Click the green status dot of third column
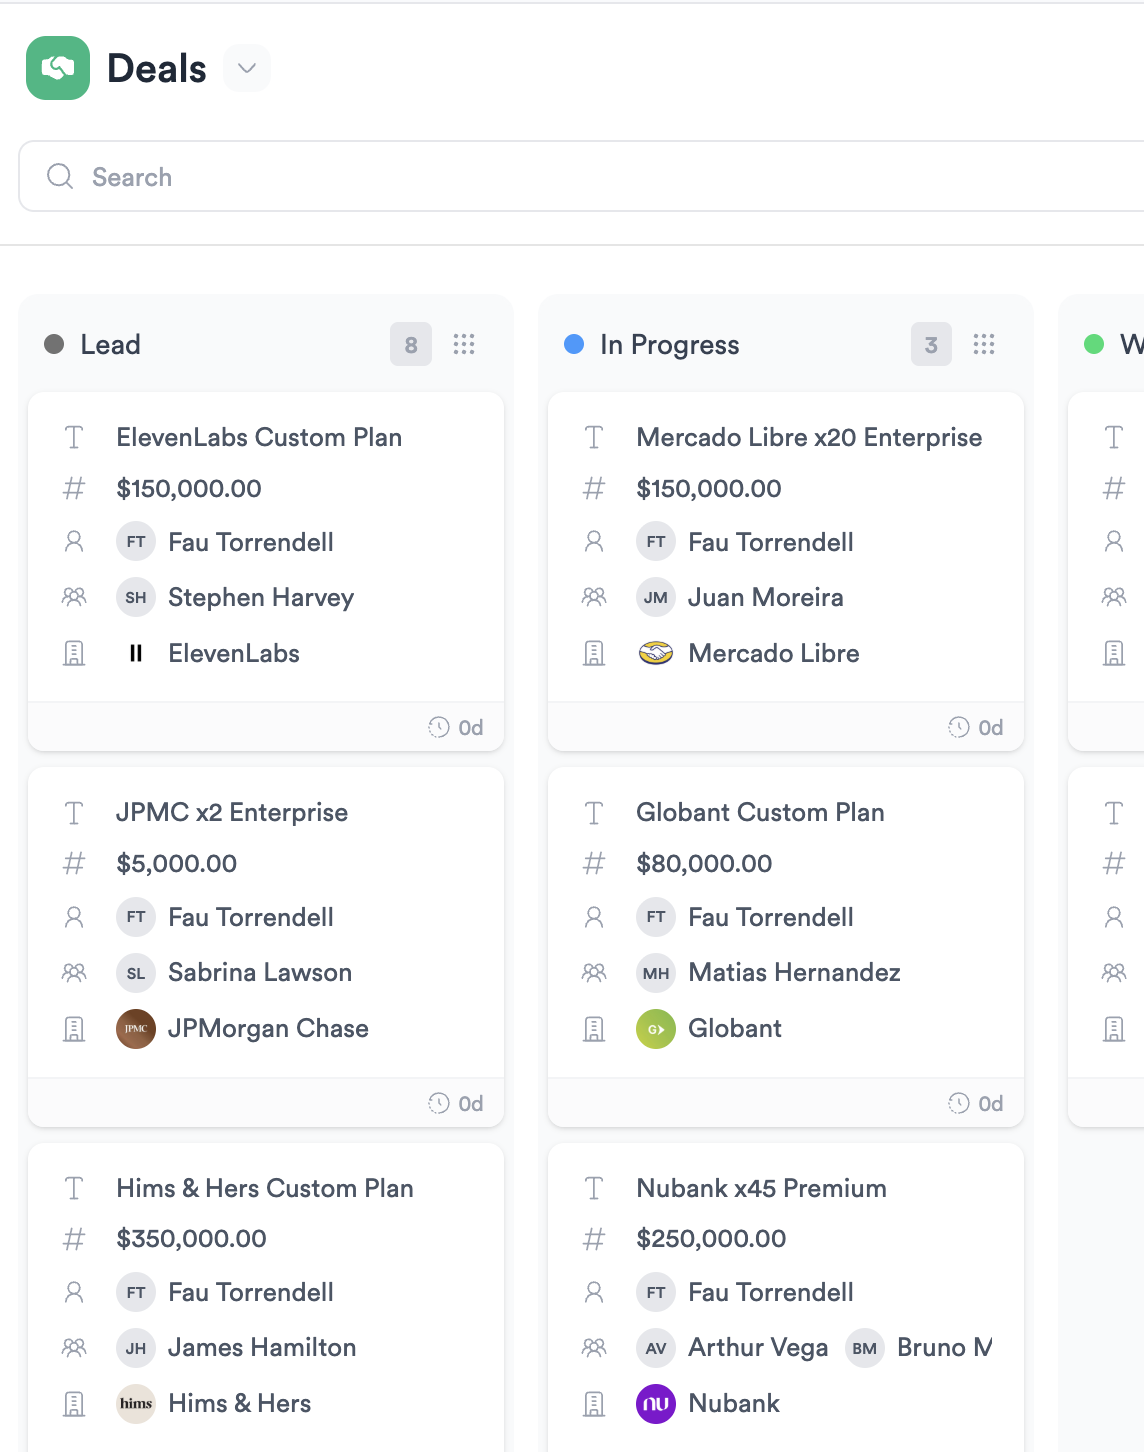The image size is (1144, 1452). tap(1094, 344)
